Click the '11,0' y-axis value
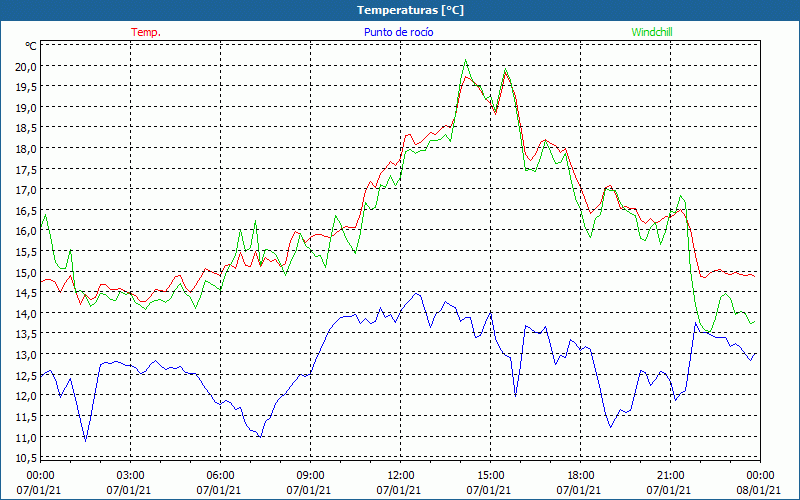This screenshot has width=800, height=500. [27, 437]
